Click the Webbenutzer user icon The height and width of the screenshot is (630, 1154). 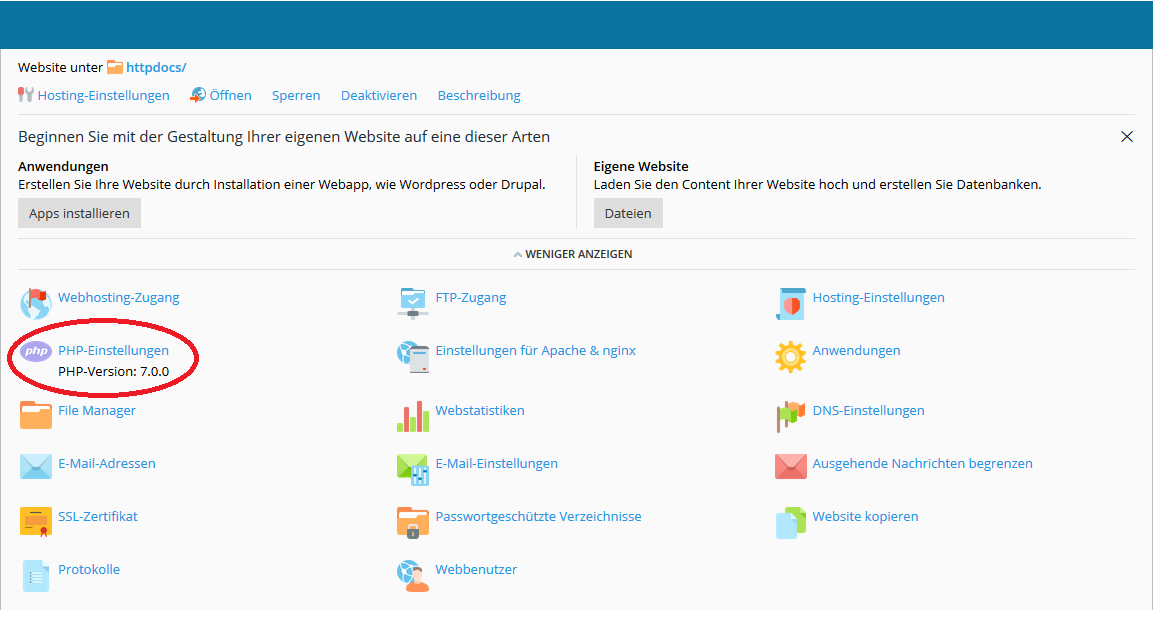[x=413, y=574]
